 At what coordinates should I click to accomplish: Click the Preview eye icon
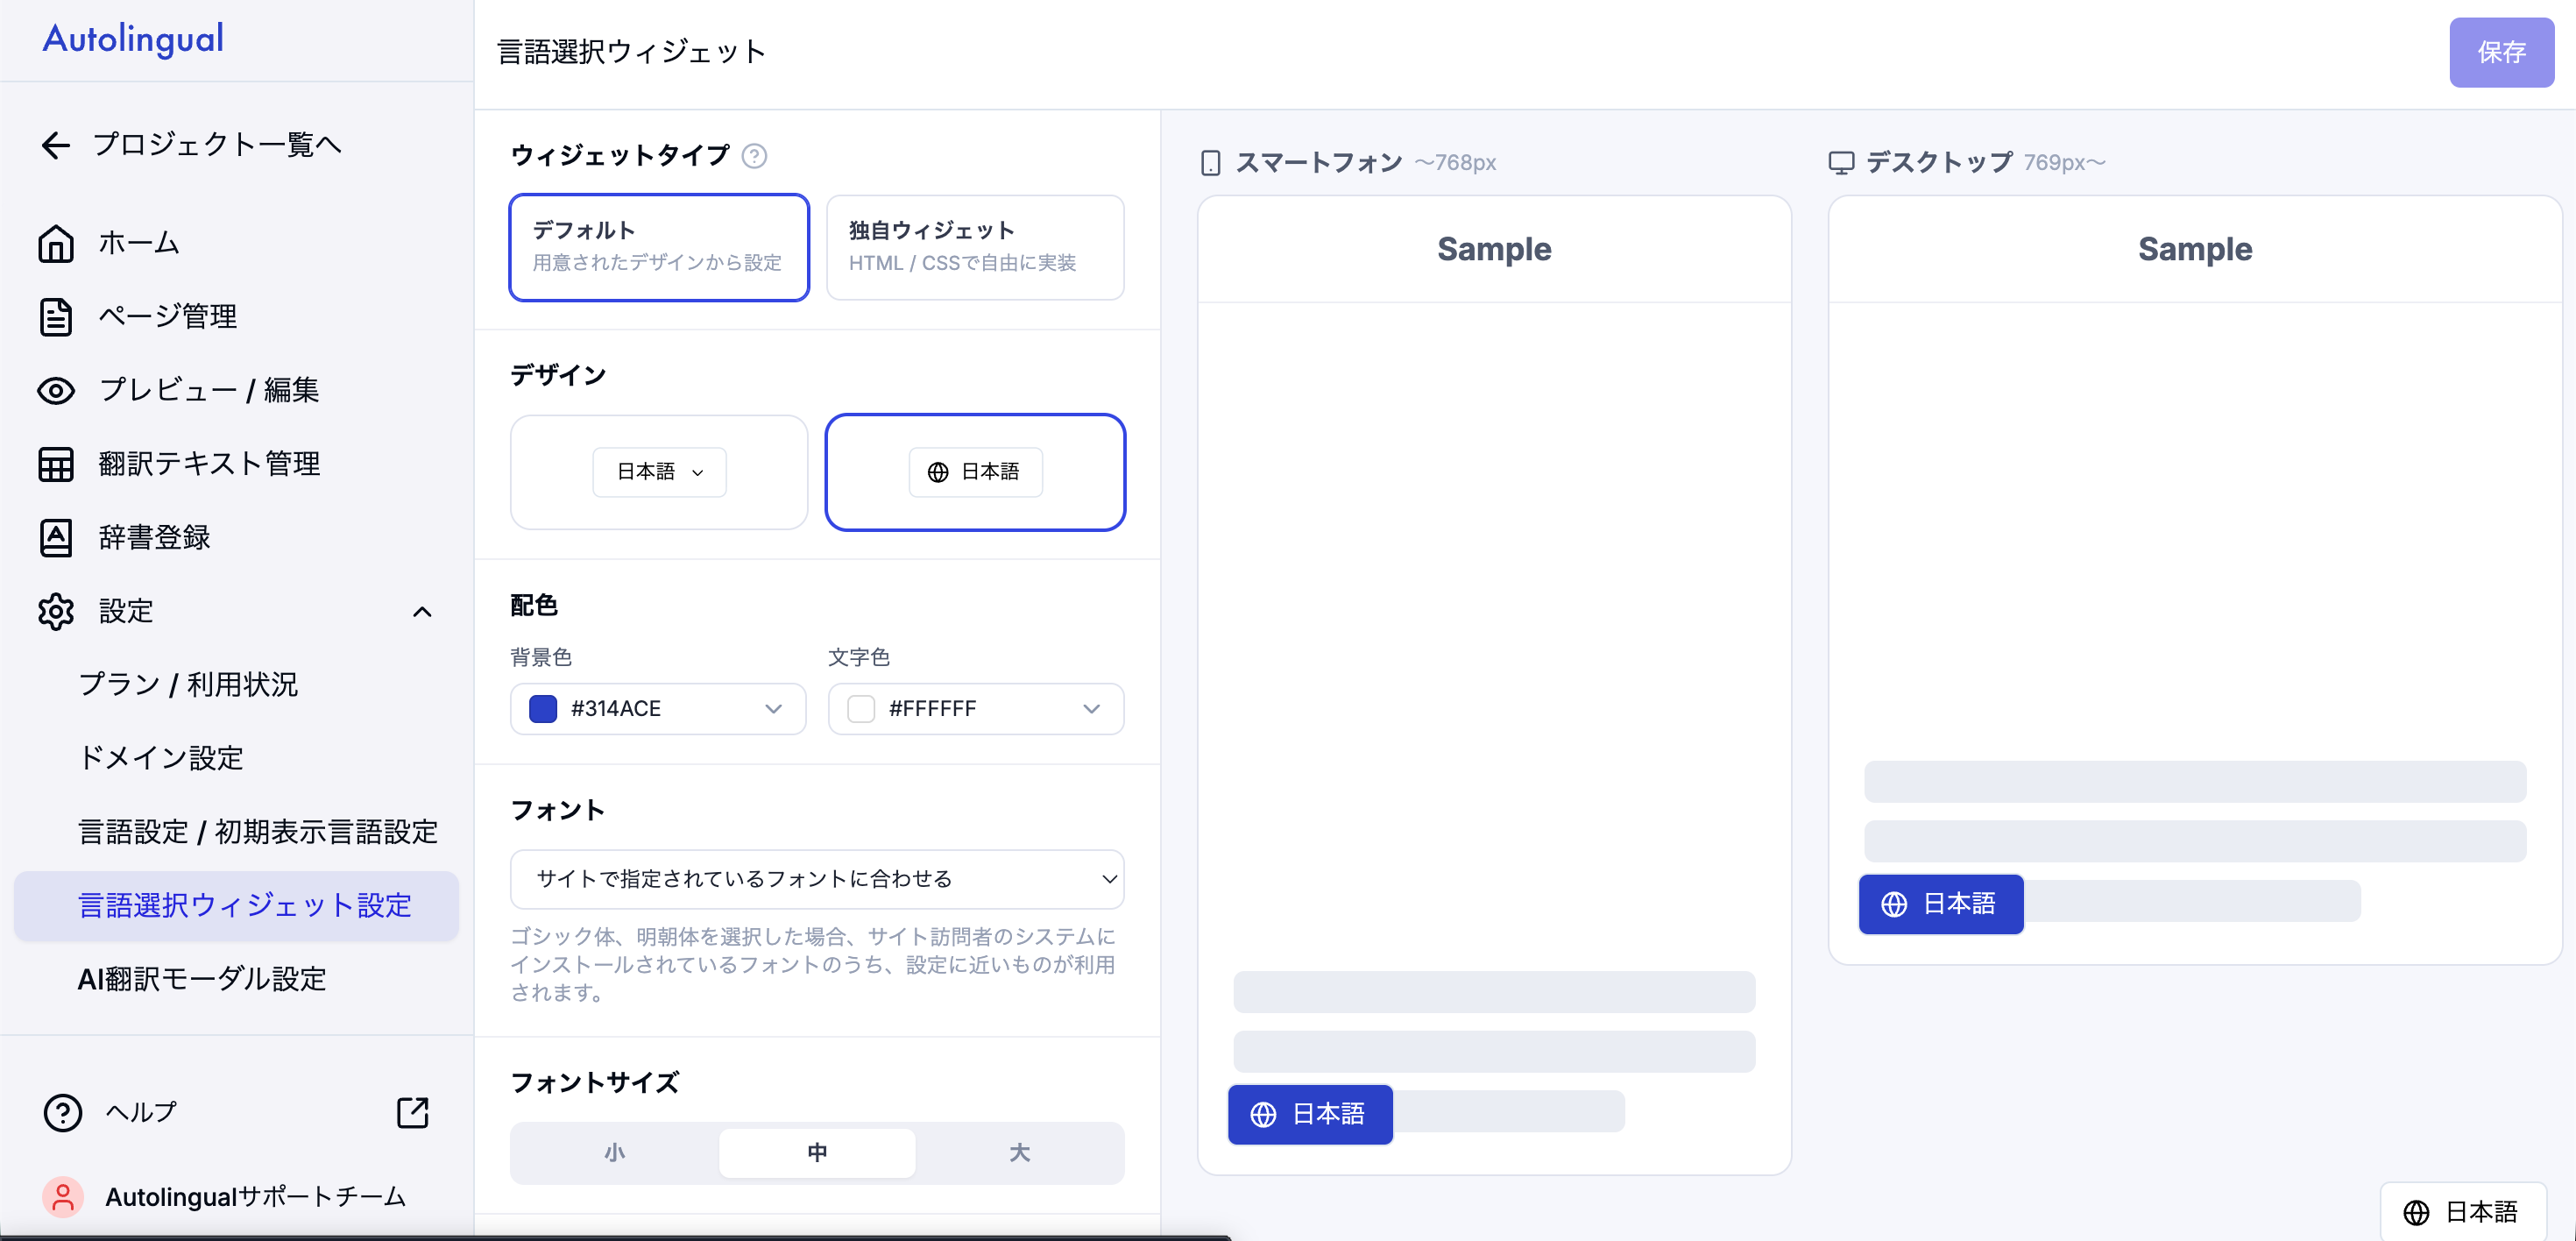coord(56,390)
